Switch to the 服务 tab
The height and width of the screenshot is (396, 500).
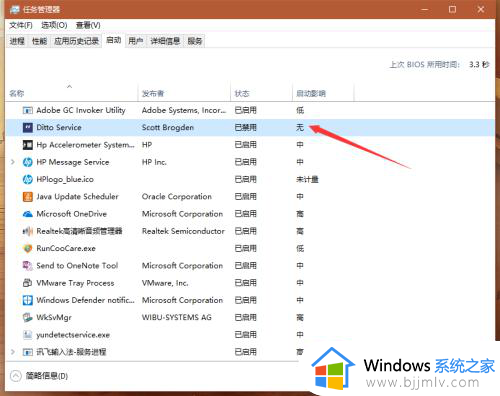195,41
